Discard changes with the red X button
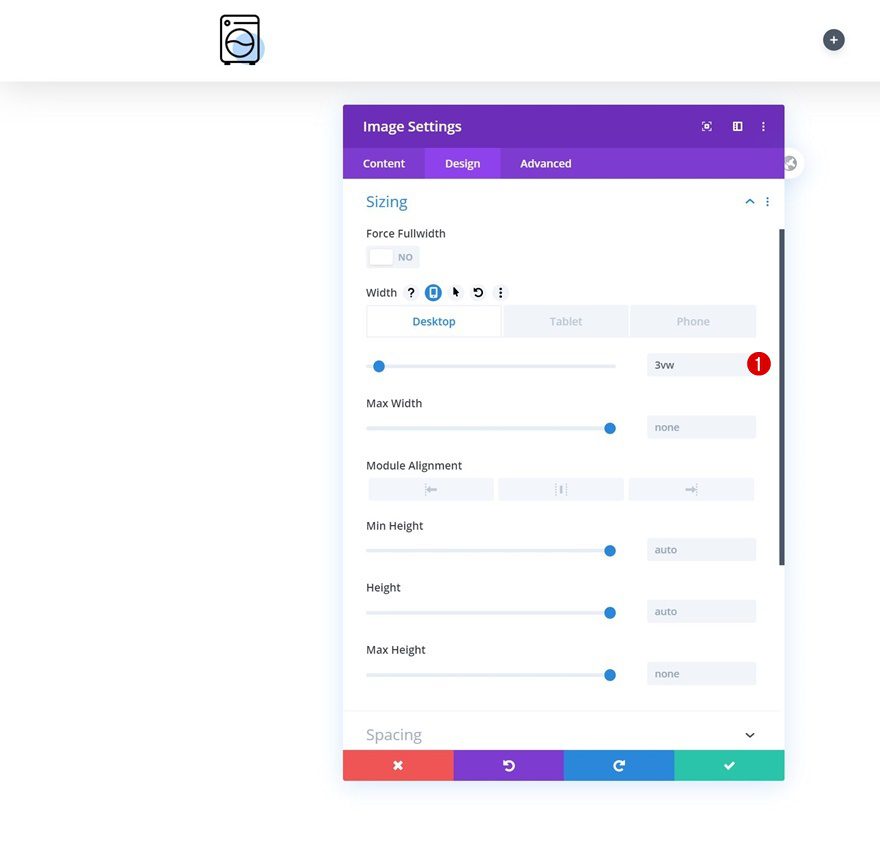This screenshot has width=880, height=848. click(x=397, y=764)
